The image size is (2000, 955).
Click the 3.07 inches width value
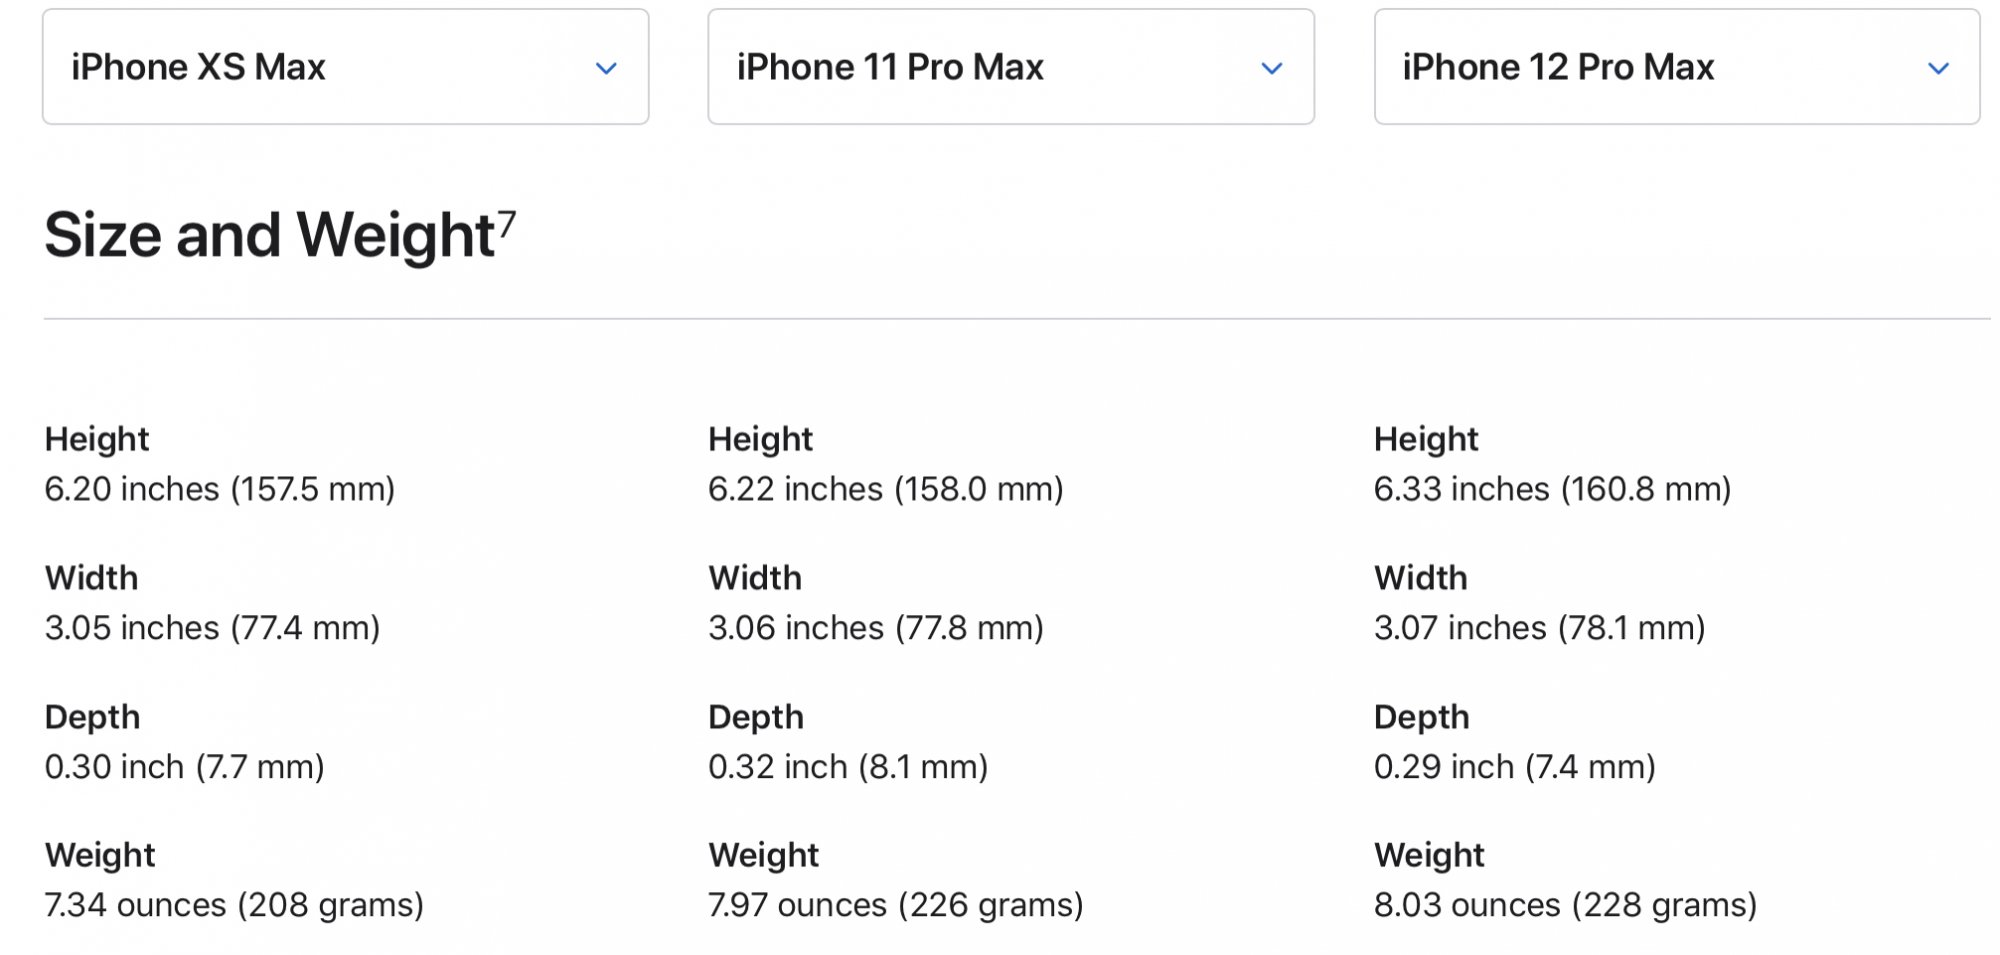tap(1539, 628)
